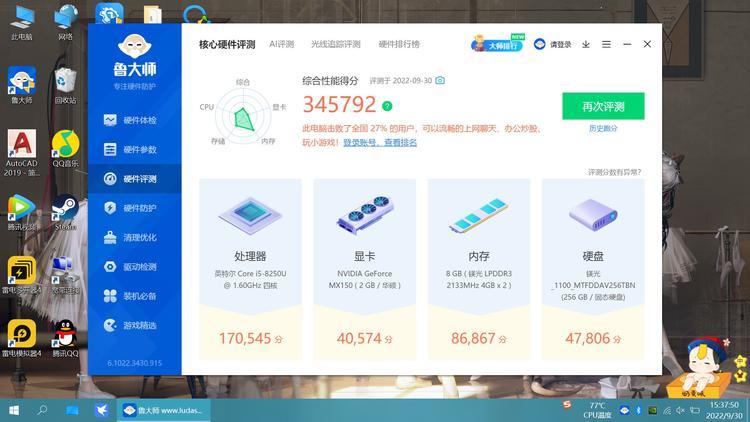Click the download arrow icon in title bar
Screen dimensions: 750x422
pos(586,44)
